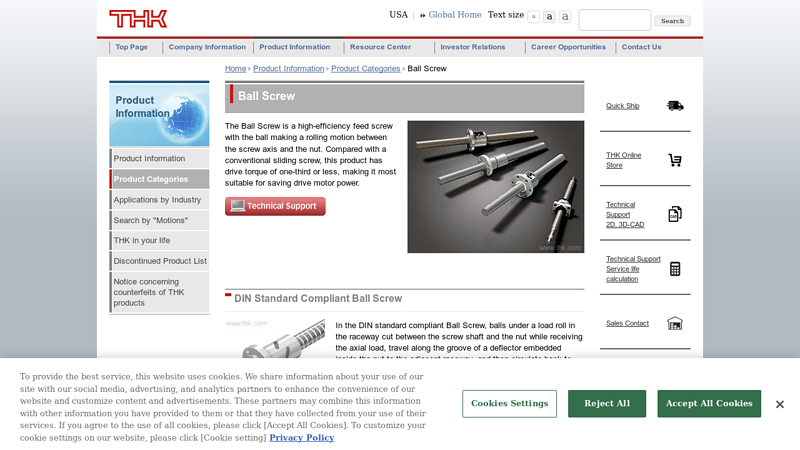Click the Product Categories breadcrumb link

coord(366,68)
